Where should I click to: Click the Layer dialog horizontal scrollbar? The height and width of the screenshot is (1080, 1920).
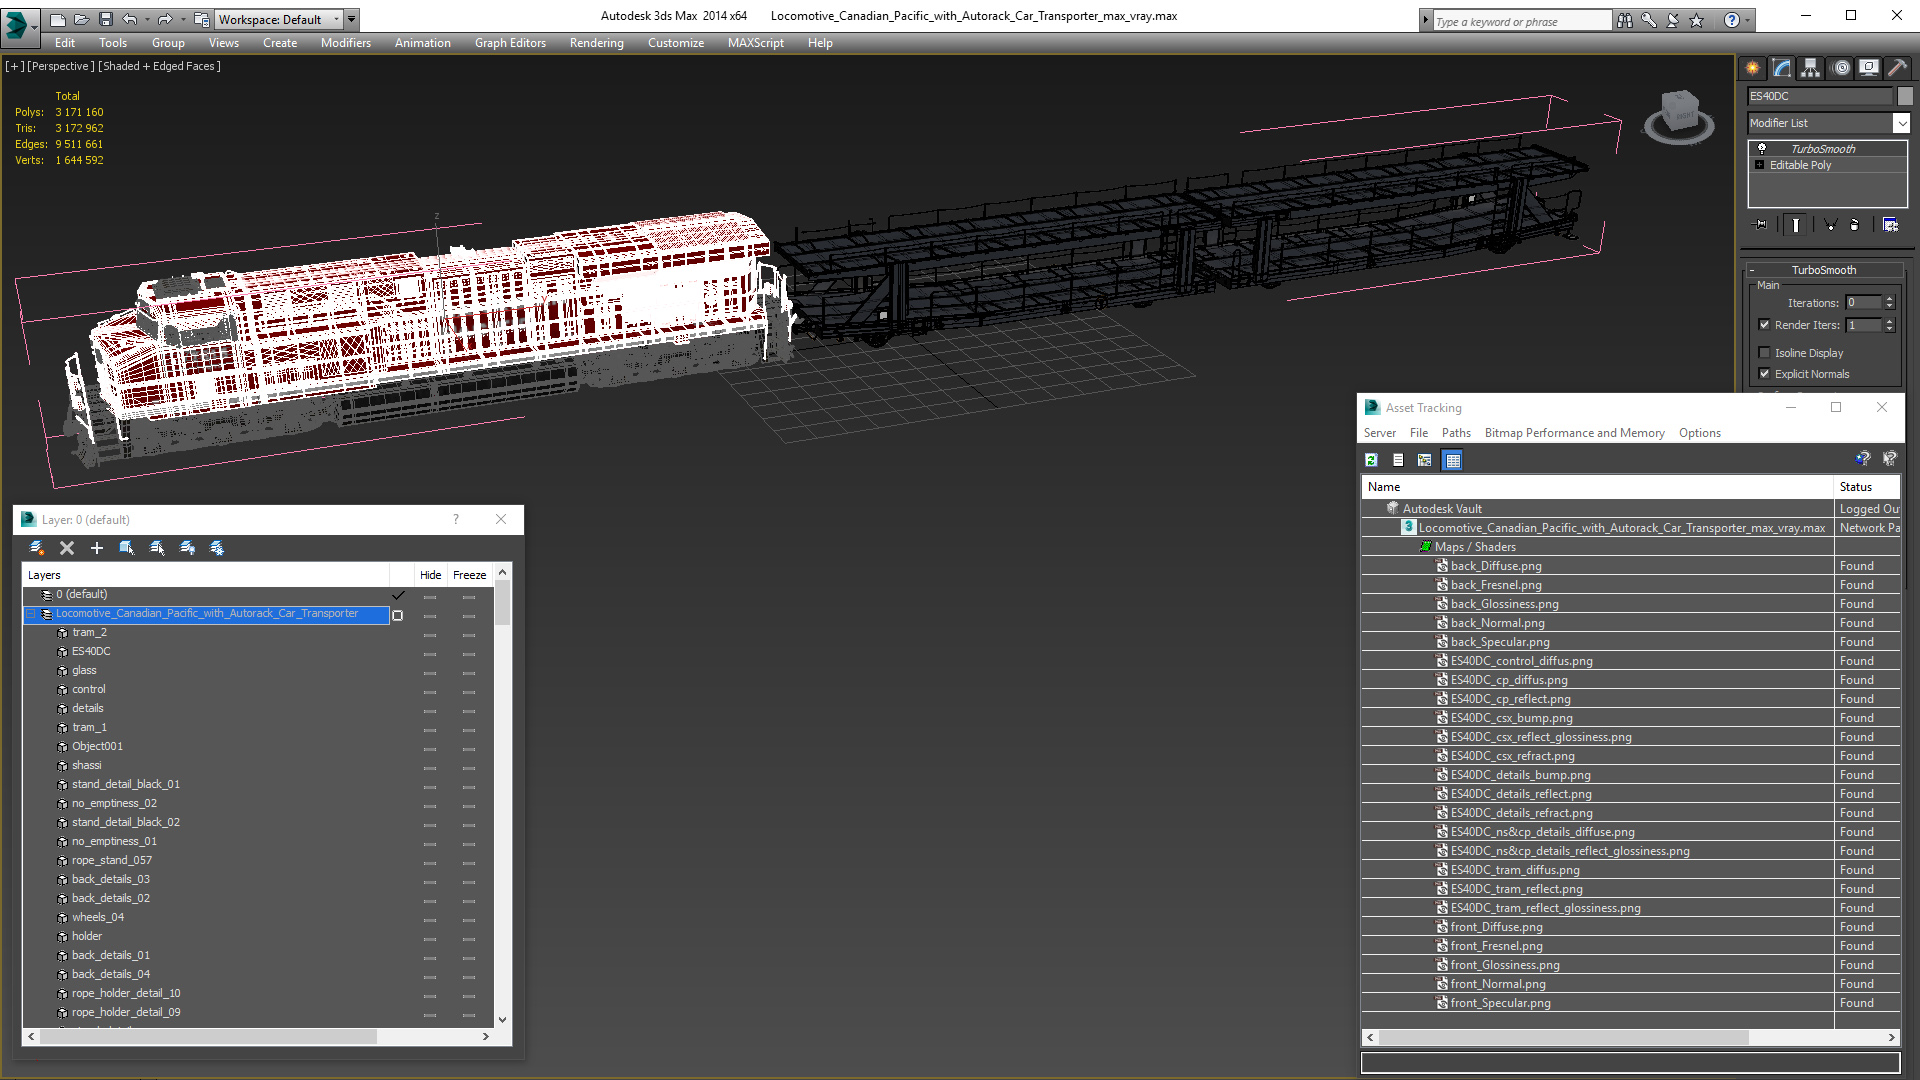tap(208, 1037)
